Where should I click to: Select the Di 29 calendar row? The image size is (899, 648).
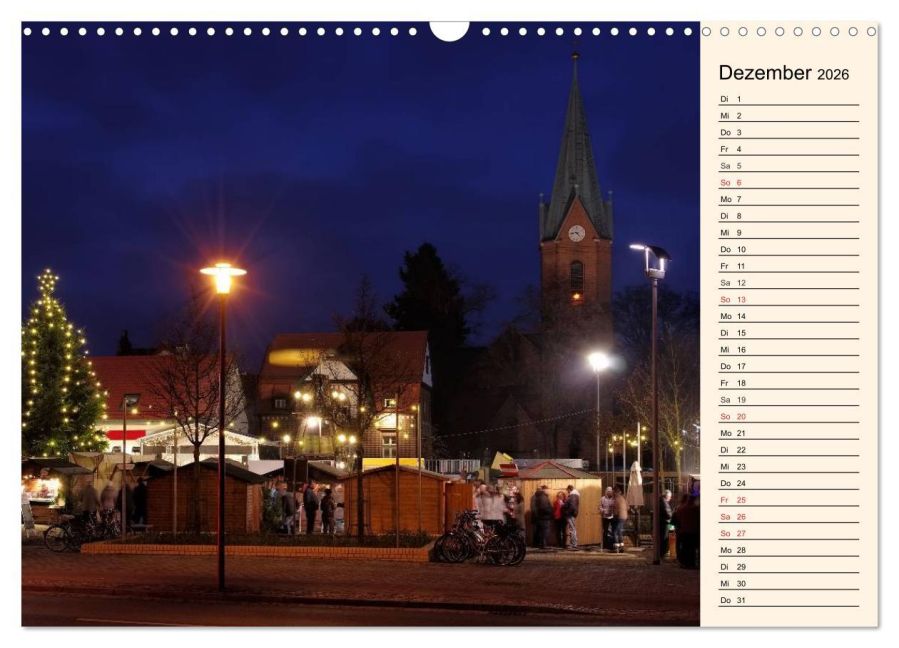tap(789, 567)
